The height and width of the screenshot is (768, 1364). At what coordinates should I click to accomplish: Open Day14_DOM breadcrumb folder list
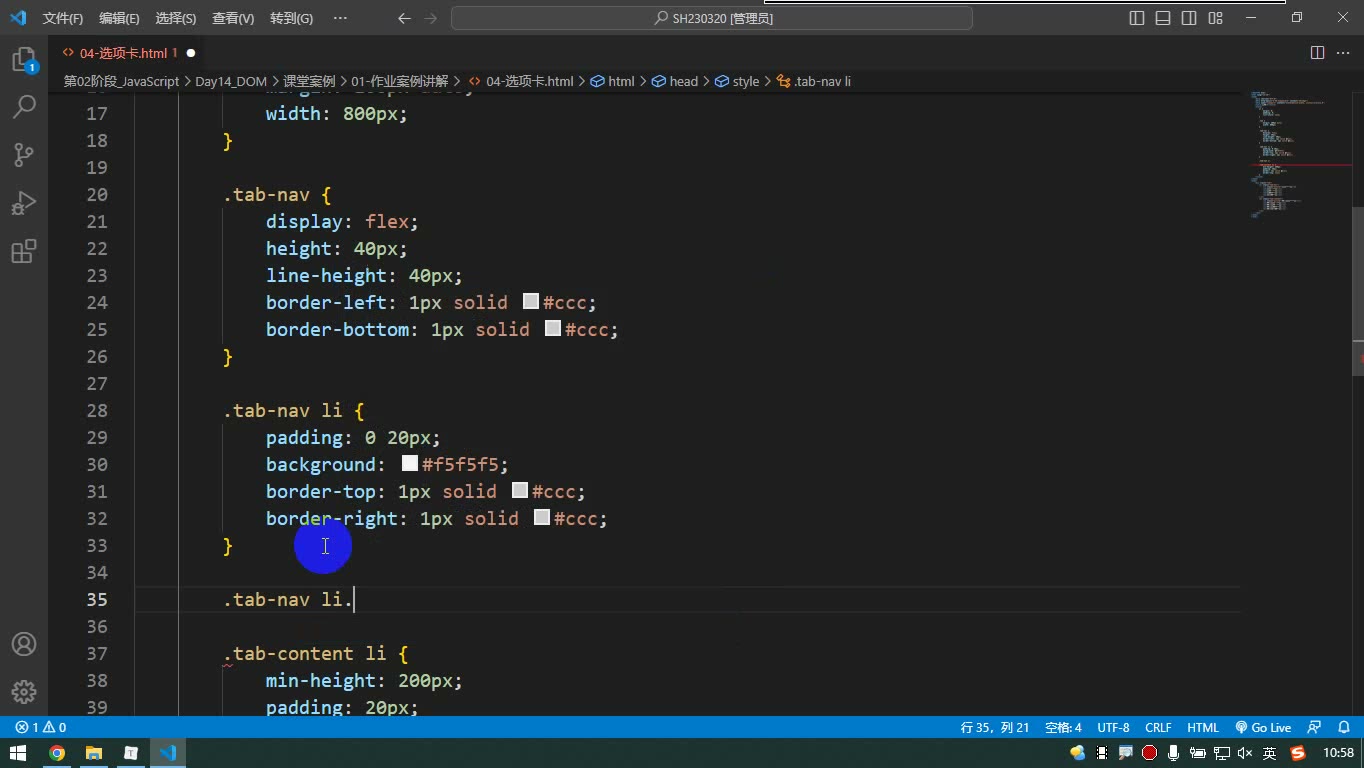click(231, 81)
